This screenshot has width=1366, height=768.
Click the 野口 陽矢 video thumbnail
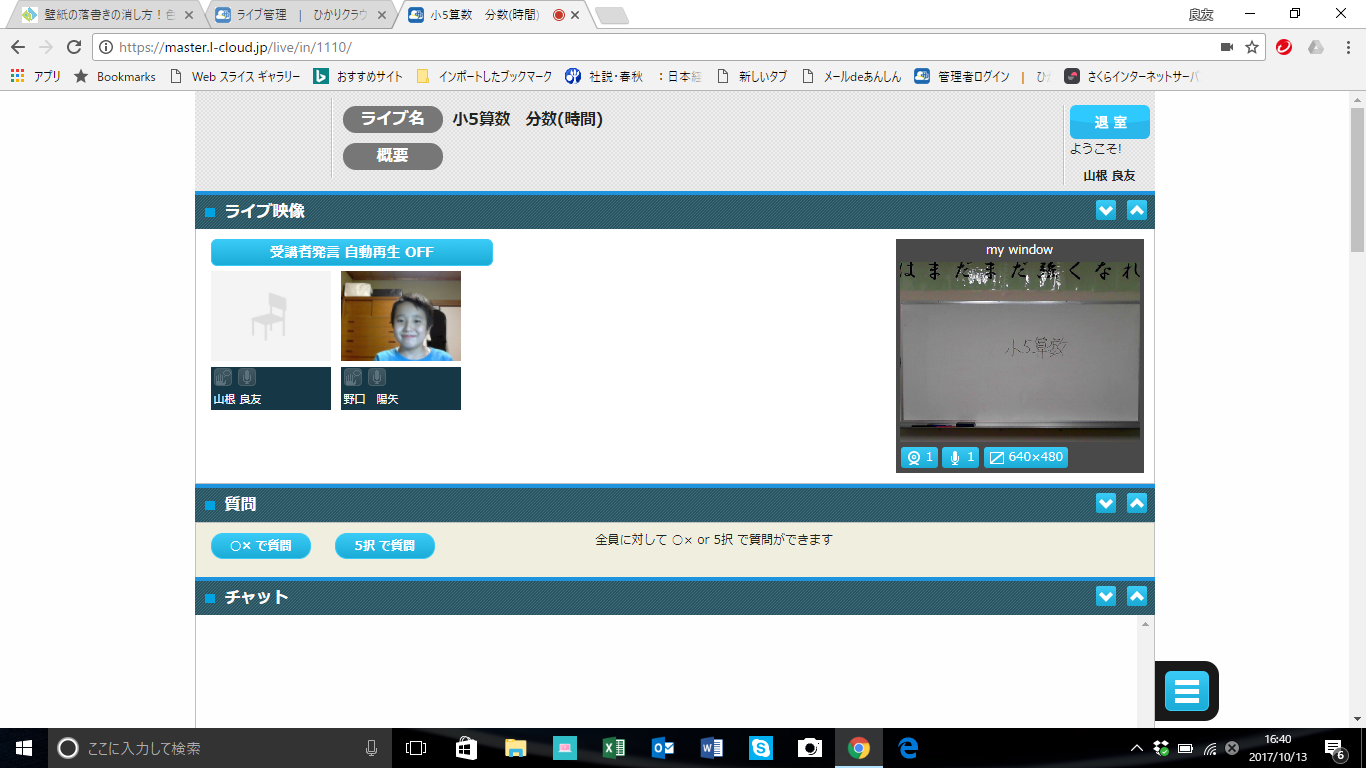point(401,316)
